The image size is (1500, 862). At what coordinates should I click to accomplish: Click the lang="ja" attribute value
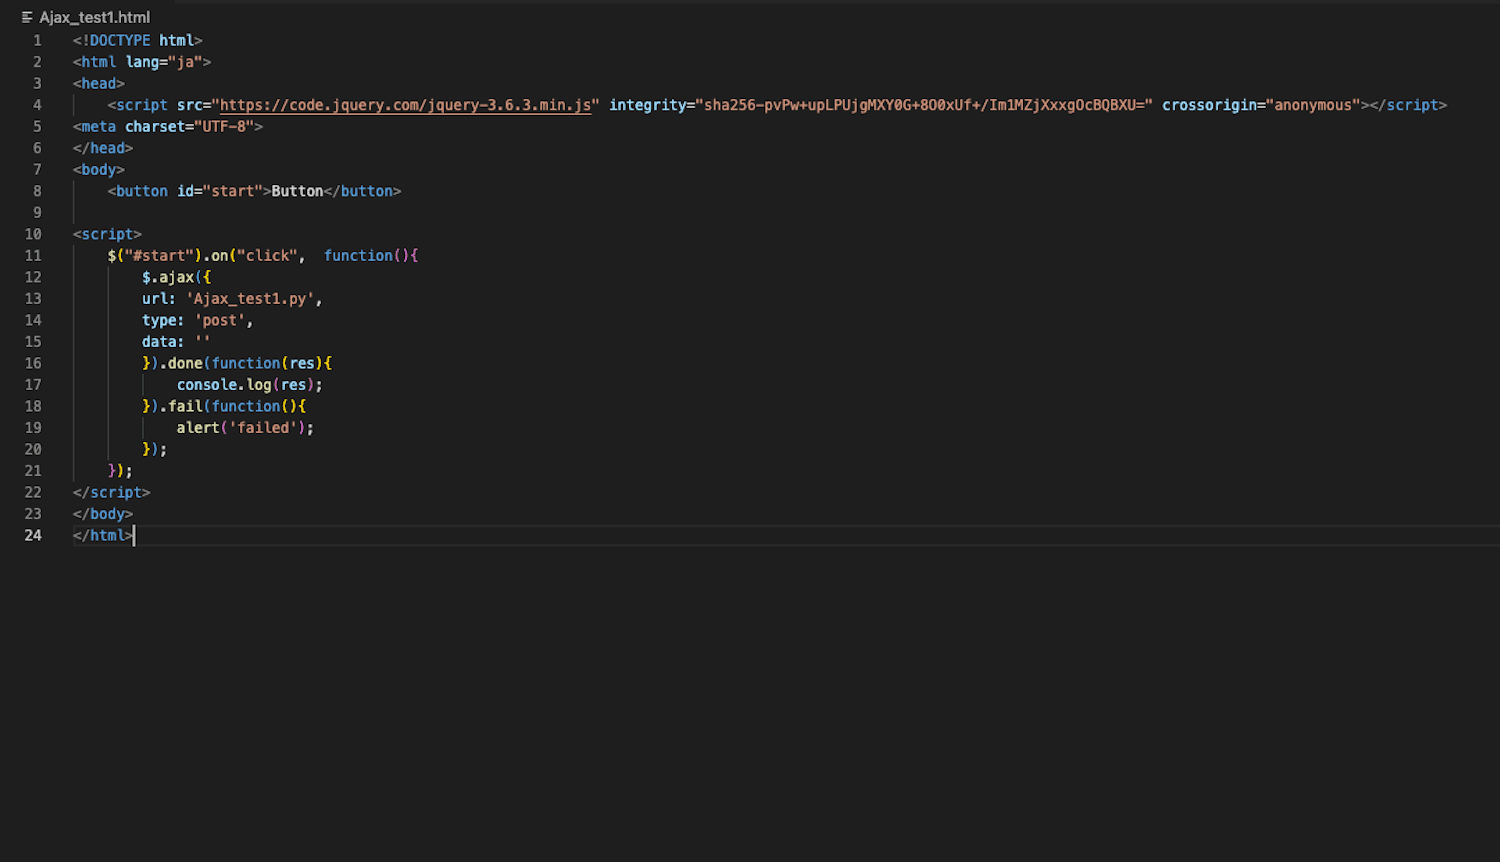185,62
